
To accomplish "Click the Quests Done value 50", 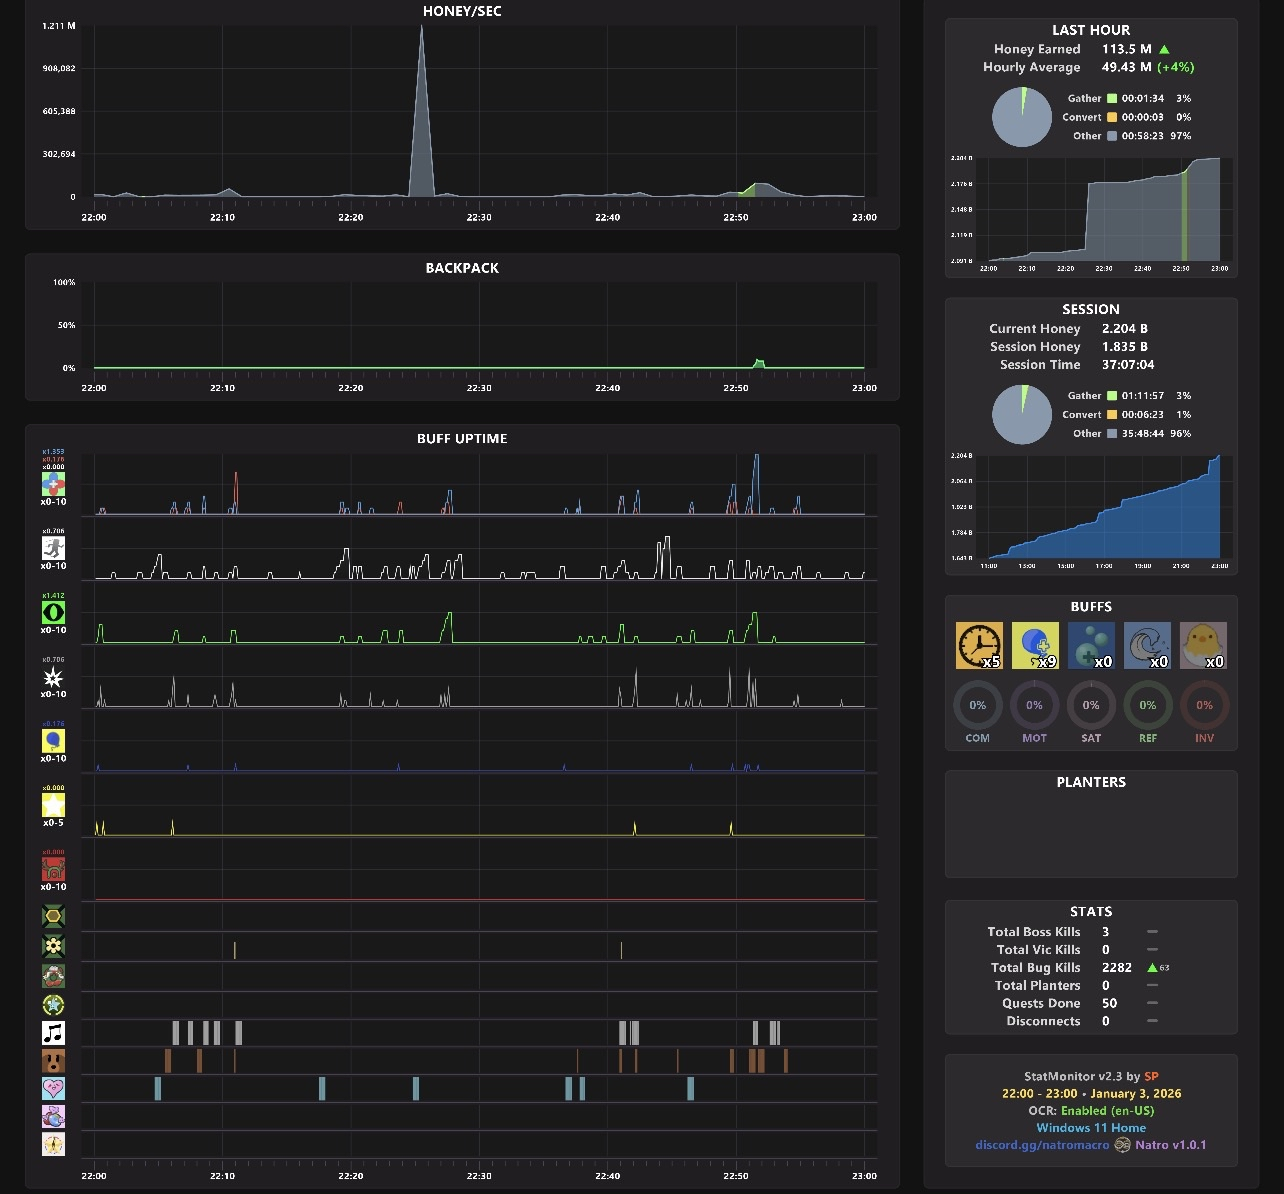I will (1110, 1004).
